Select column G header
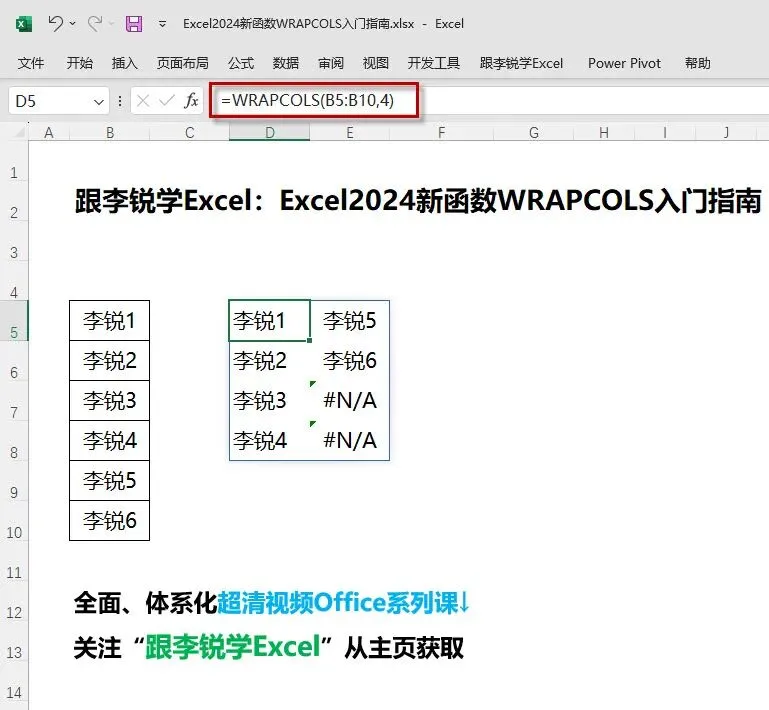 534,132
